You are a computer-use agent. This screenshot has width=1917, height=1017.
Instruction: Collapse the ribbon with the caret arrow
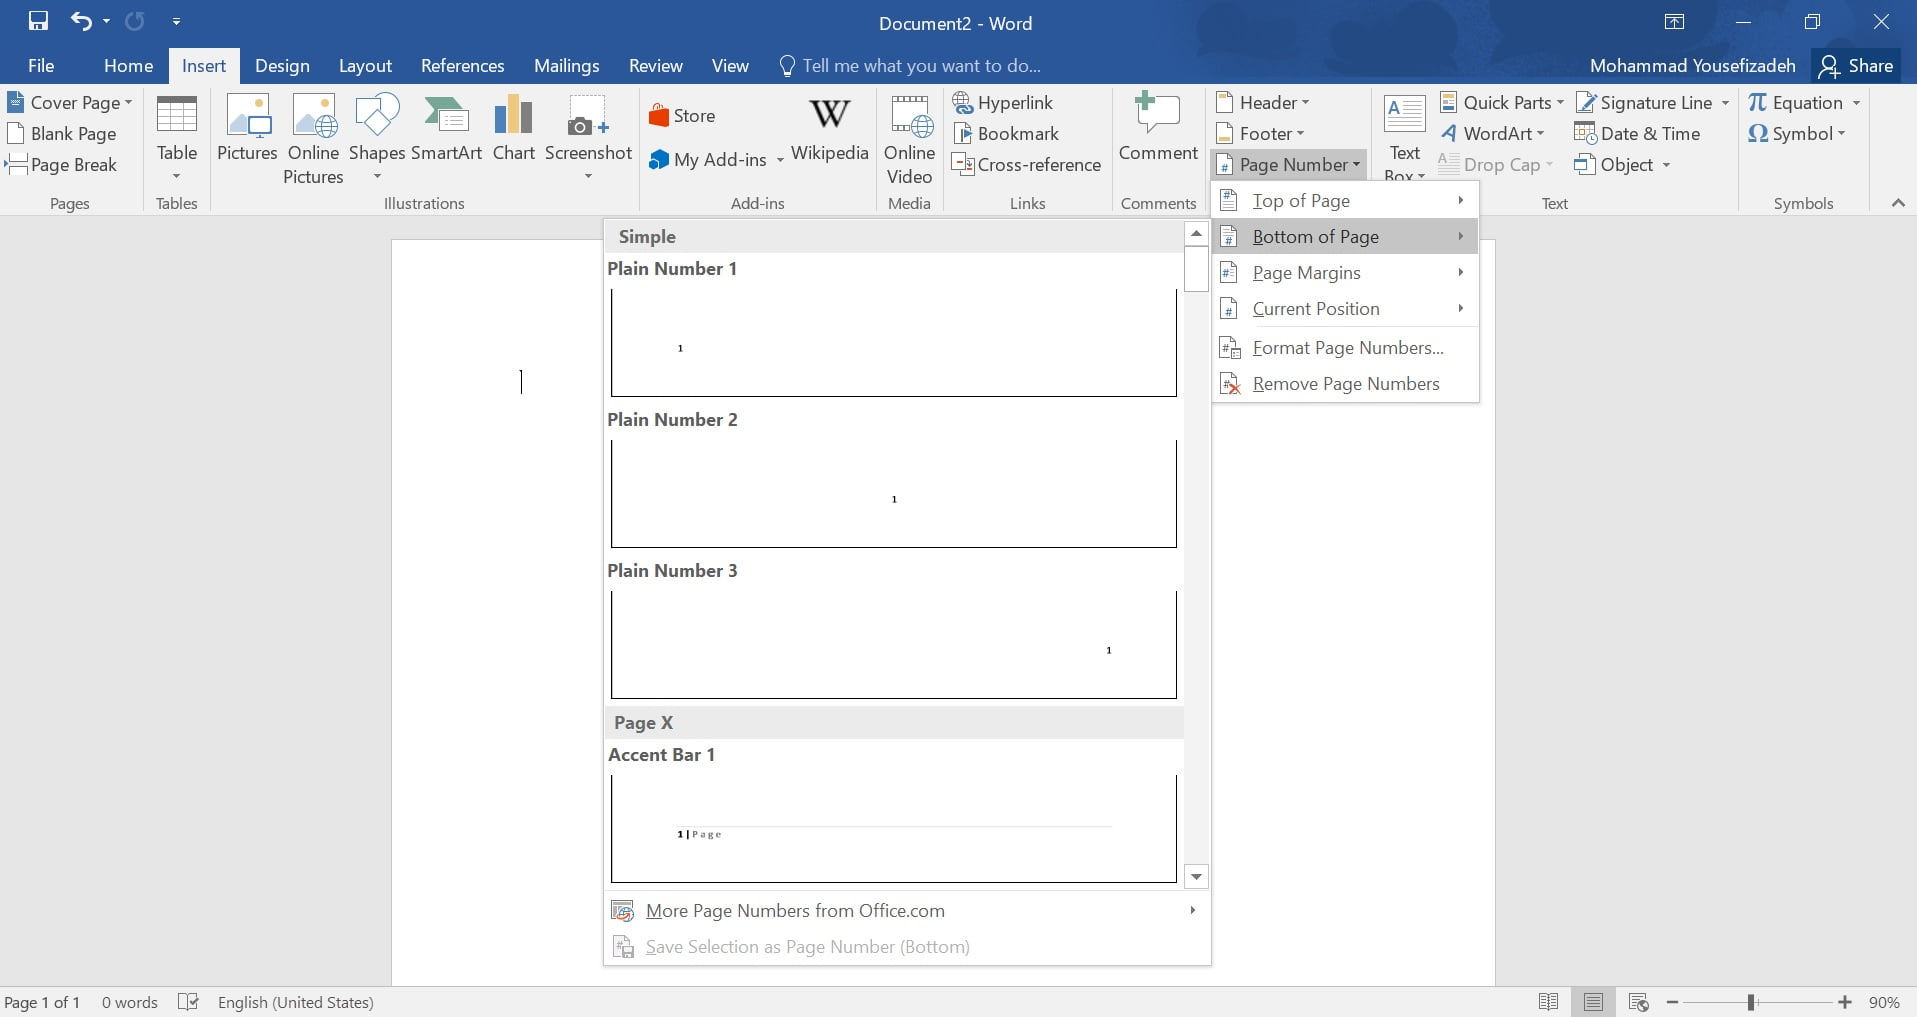(x=1897, y=203)
